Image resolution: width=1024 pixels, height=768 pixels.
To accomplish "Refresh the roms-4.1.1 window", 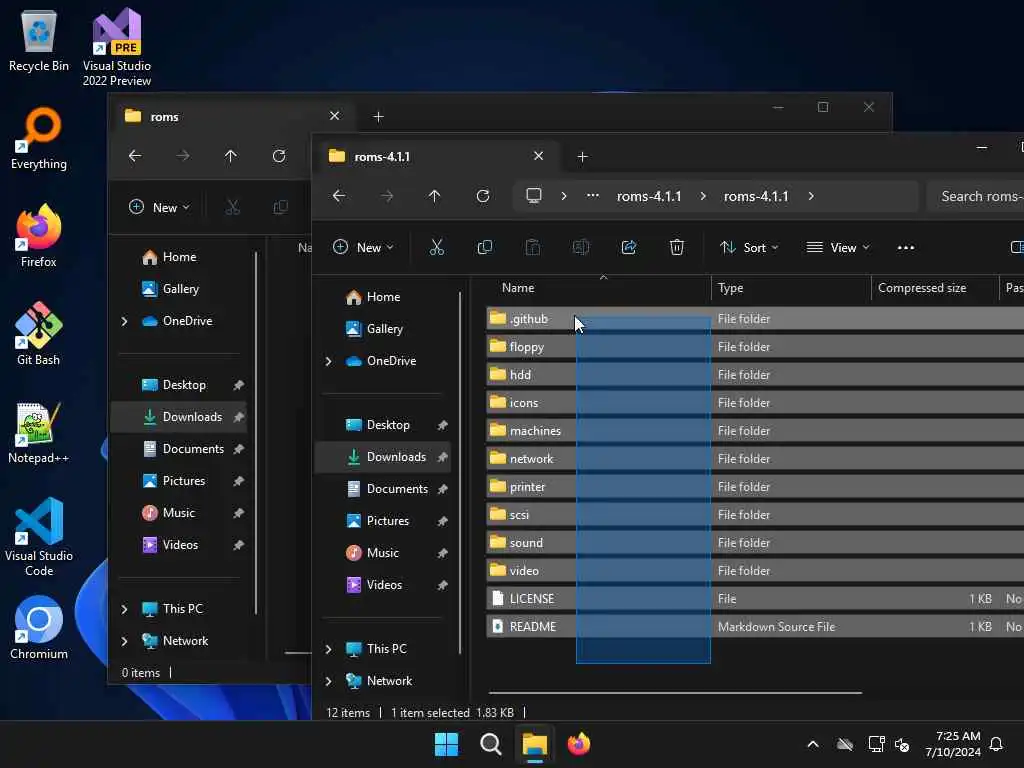I will click(483, 196).
